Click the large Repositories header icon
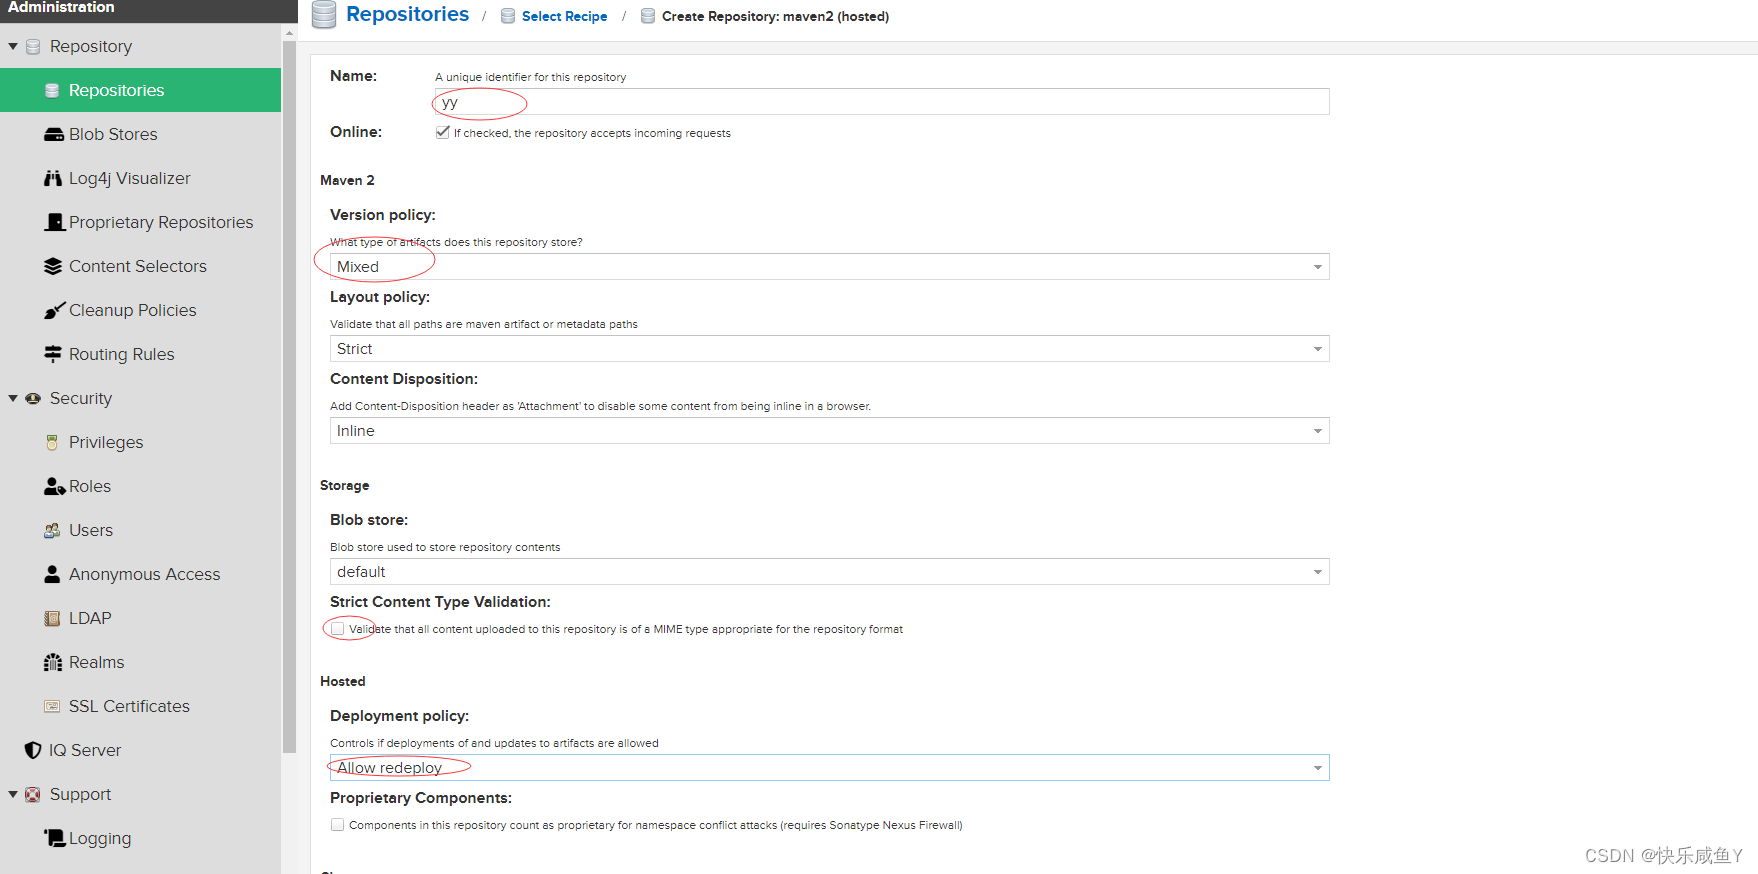Image resolution: width=1758 pixels, height=874 pixels. 324,15
